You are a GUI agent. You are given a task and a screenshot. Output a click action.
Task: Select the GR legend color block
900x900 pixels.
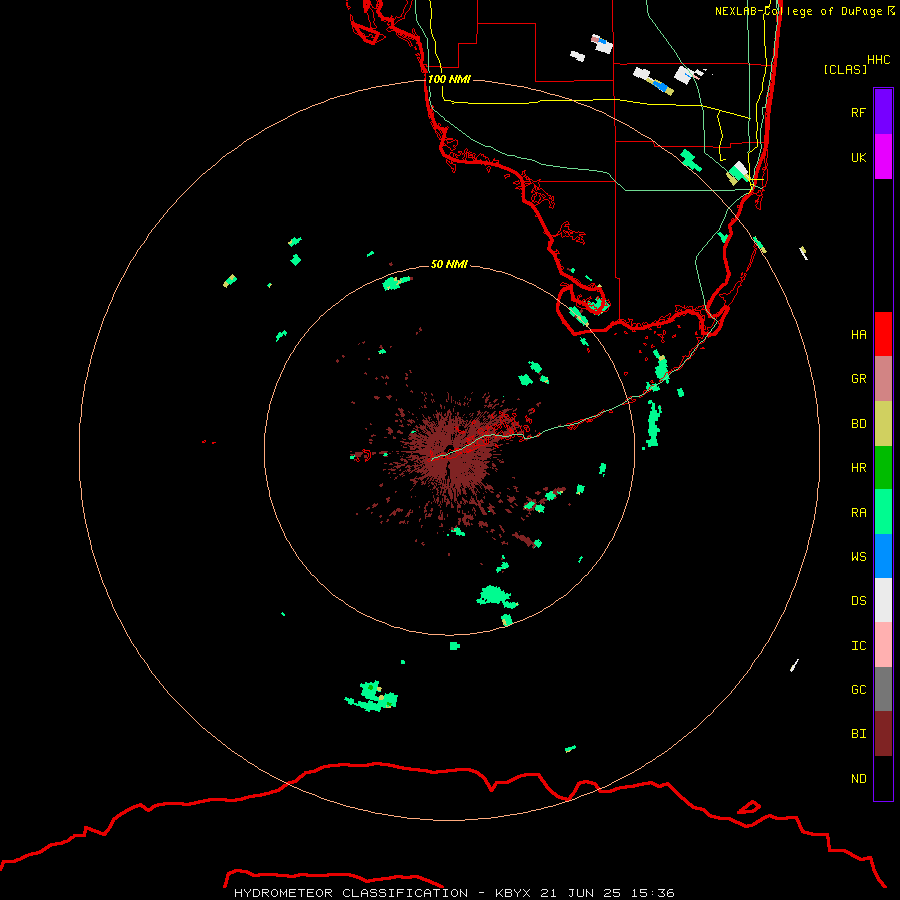883,379
